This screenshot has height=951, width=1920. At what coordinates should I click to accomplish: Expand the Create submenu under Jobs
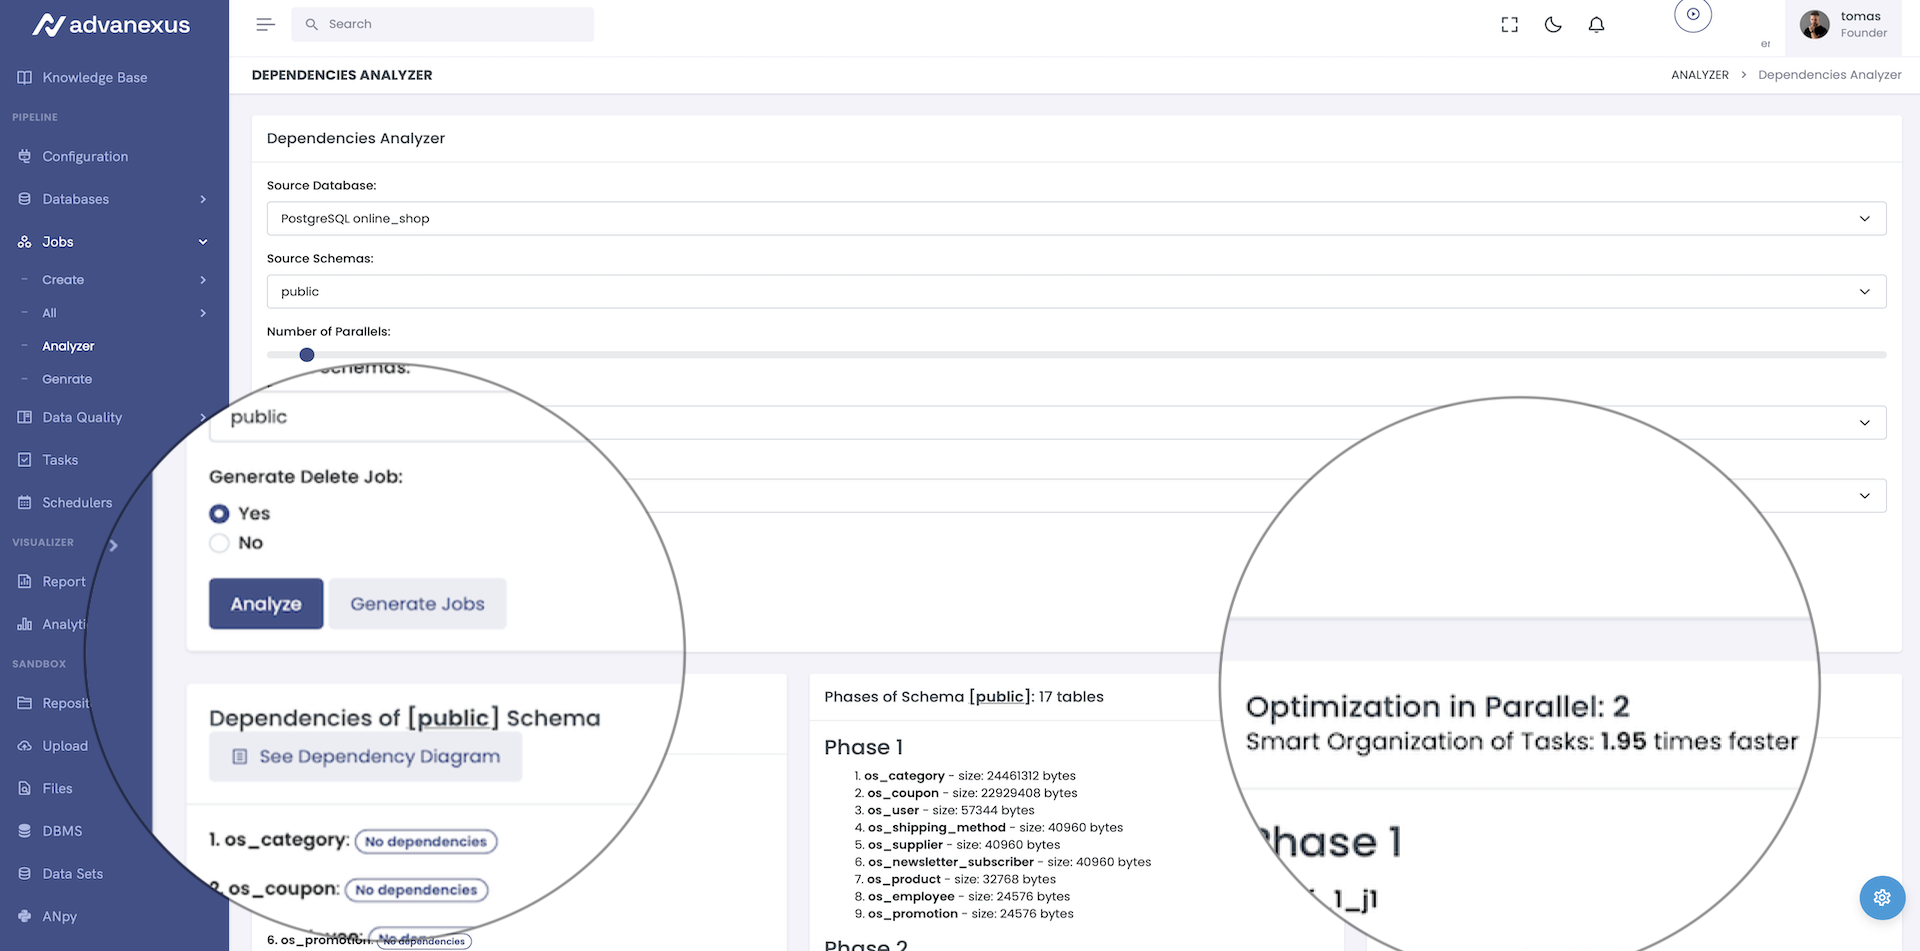pyautogui.click(x=203, y=280)
